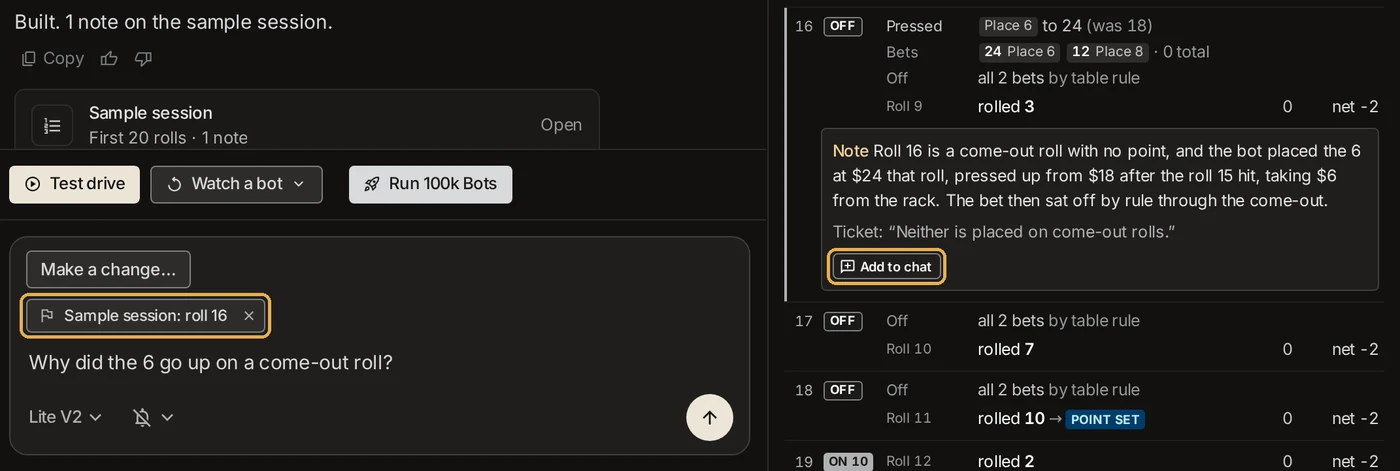Open the Lite V2 model selector
The image size is (1400, 471).
(x=65, y=417)
